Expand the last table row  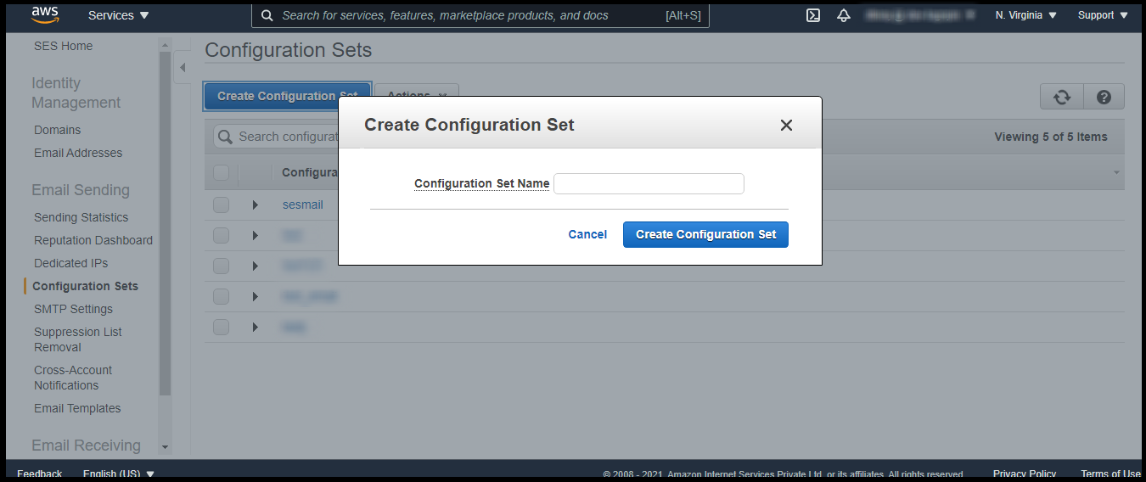(x=255, y=327)
